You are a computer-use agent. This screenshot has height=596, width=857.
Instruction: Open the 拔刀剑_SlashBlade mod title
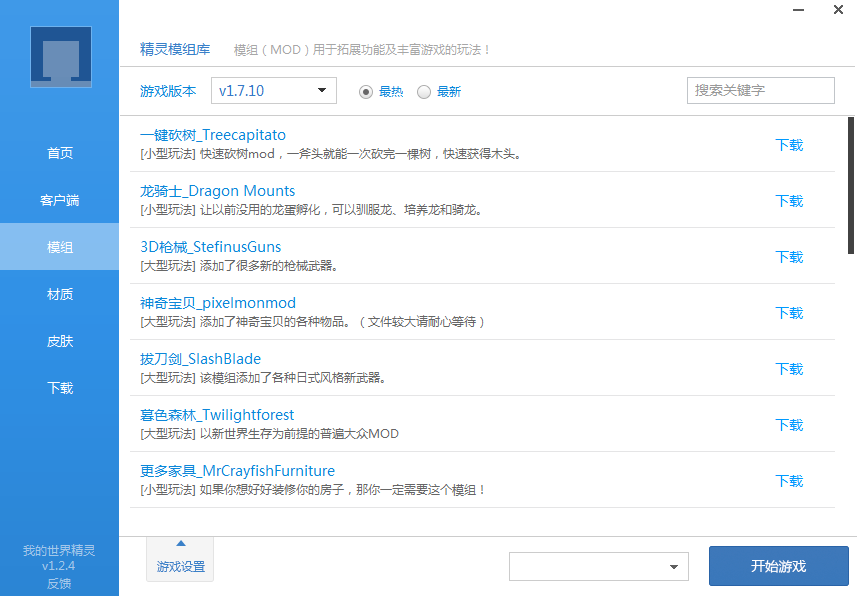click(200, 359)
